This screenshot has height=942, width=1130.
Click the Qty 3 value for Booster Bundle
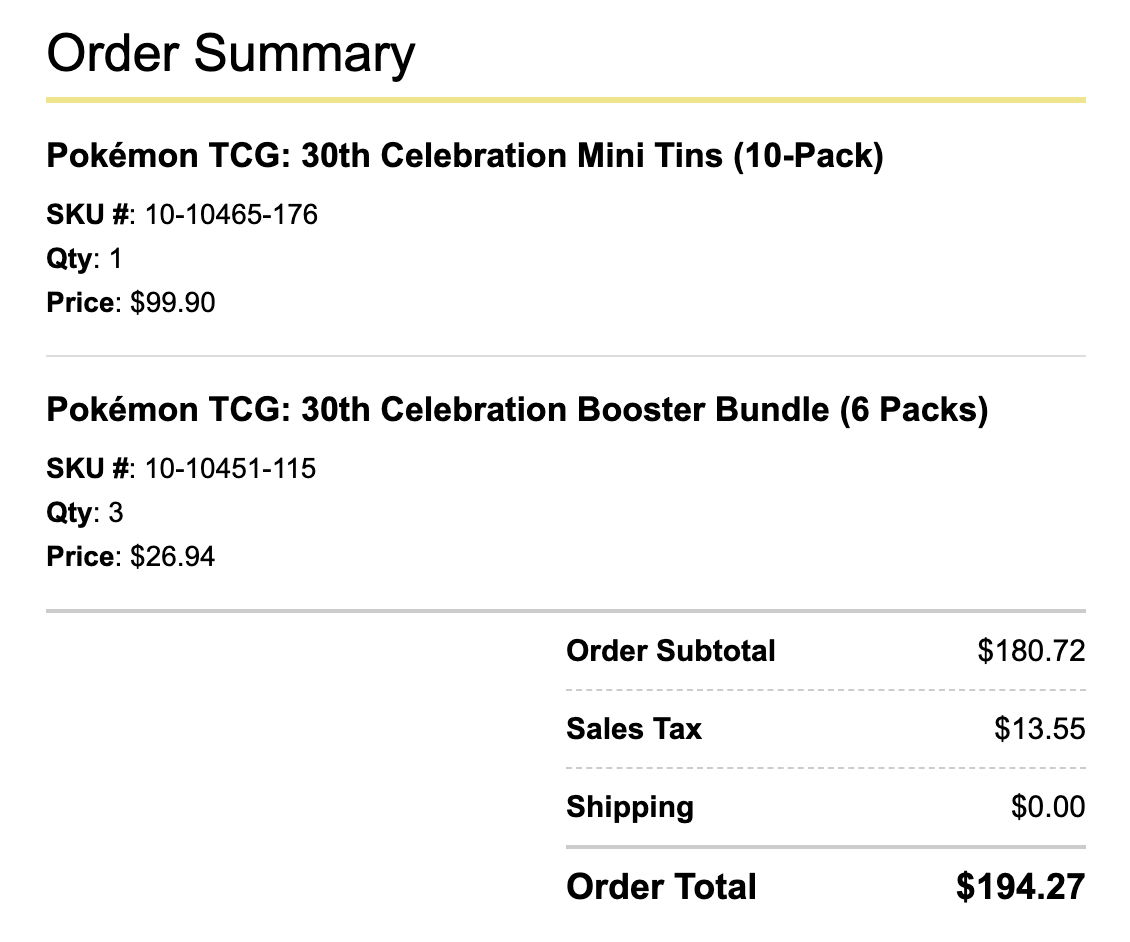point(115,513)
